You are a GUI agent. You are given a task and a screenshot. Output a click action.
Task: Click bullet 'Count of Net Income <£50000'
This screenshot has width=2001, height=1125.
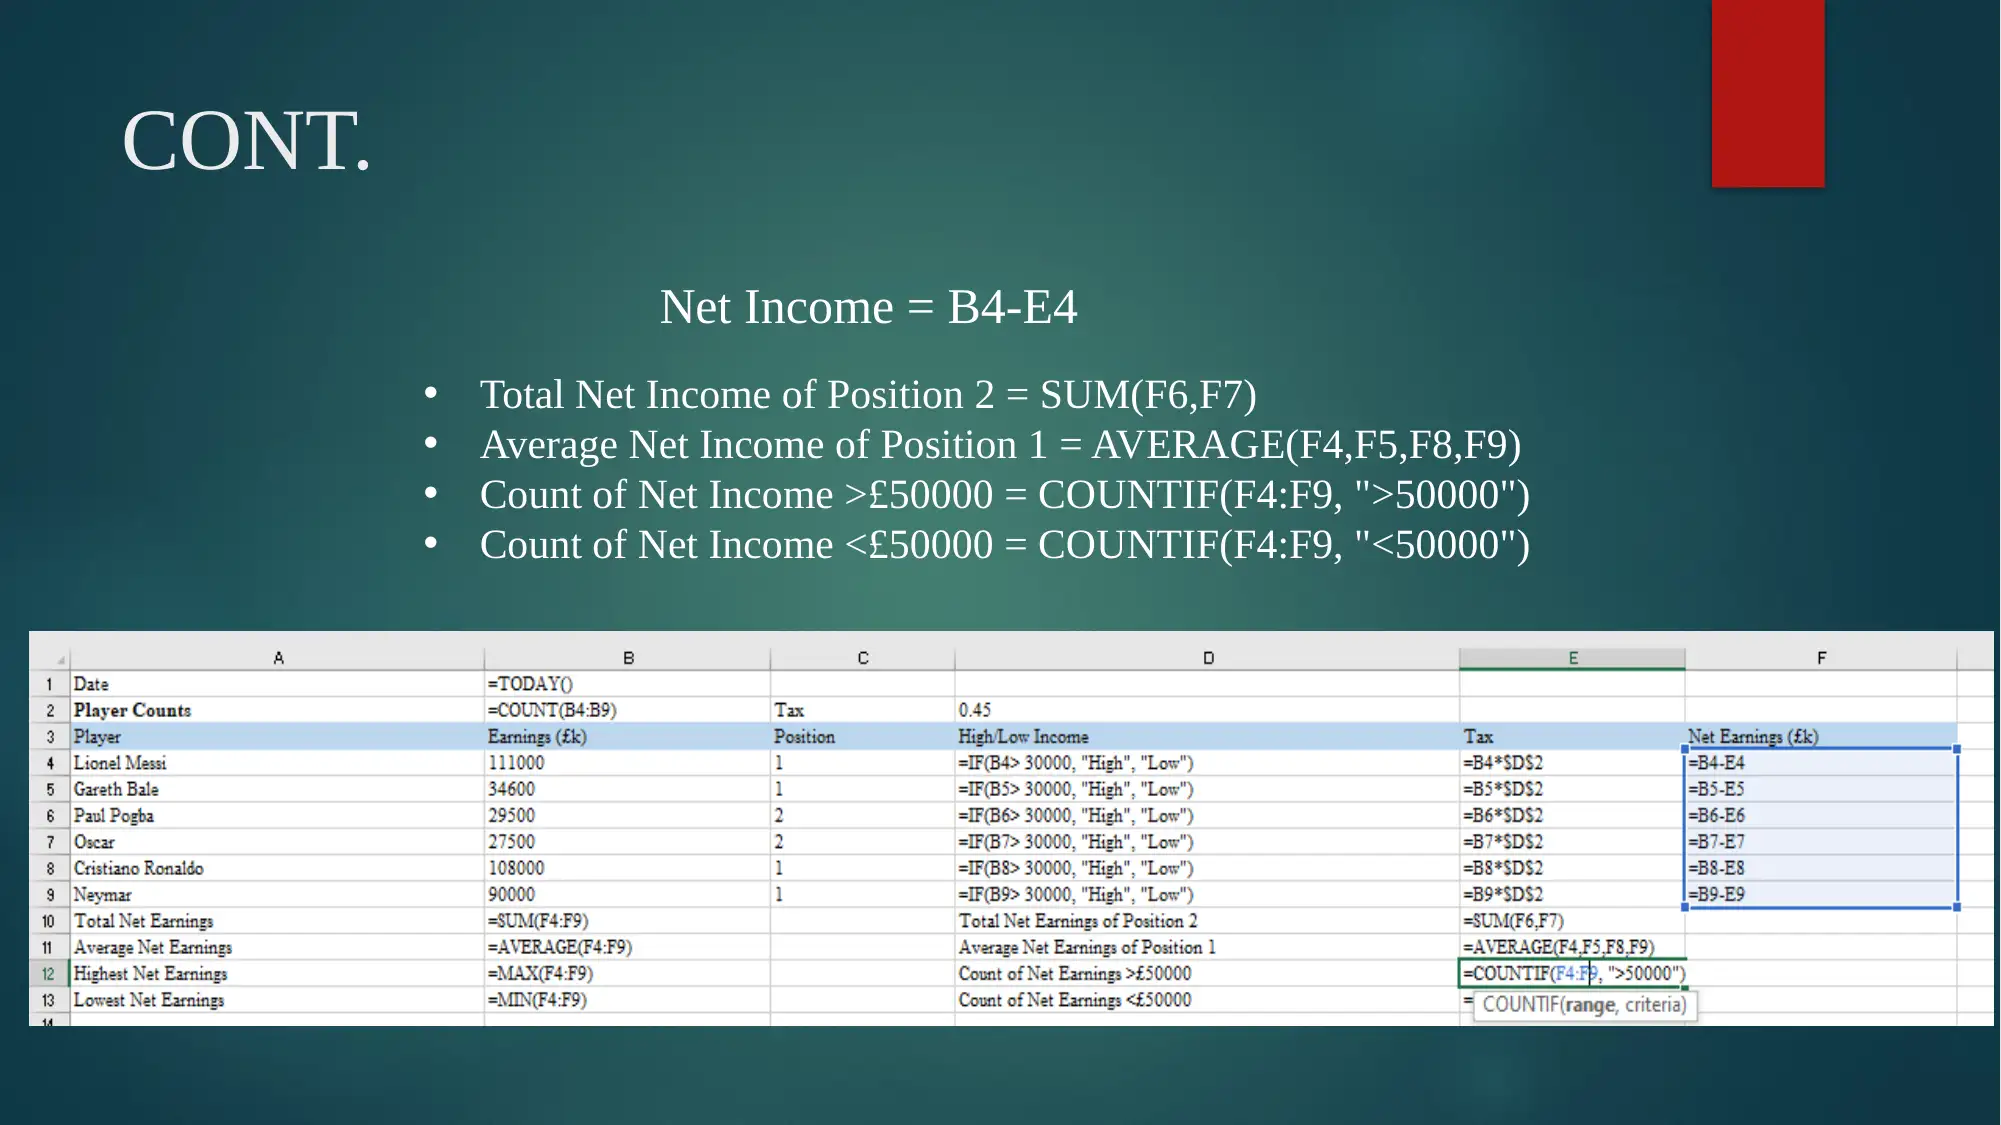pyautogui.click(x=1004, y=545)
